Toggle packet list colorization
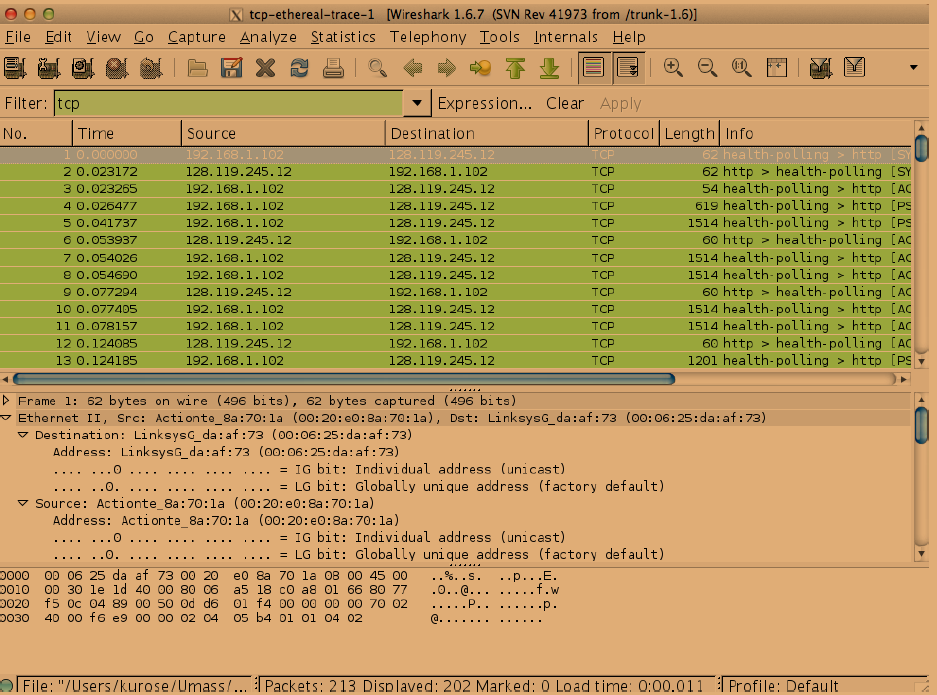Viewport: 937px width, 695px height. pyautogui.click(x=594, y=68)
